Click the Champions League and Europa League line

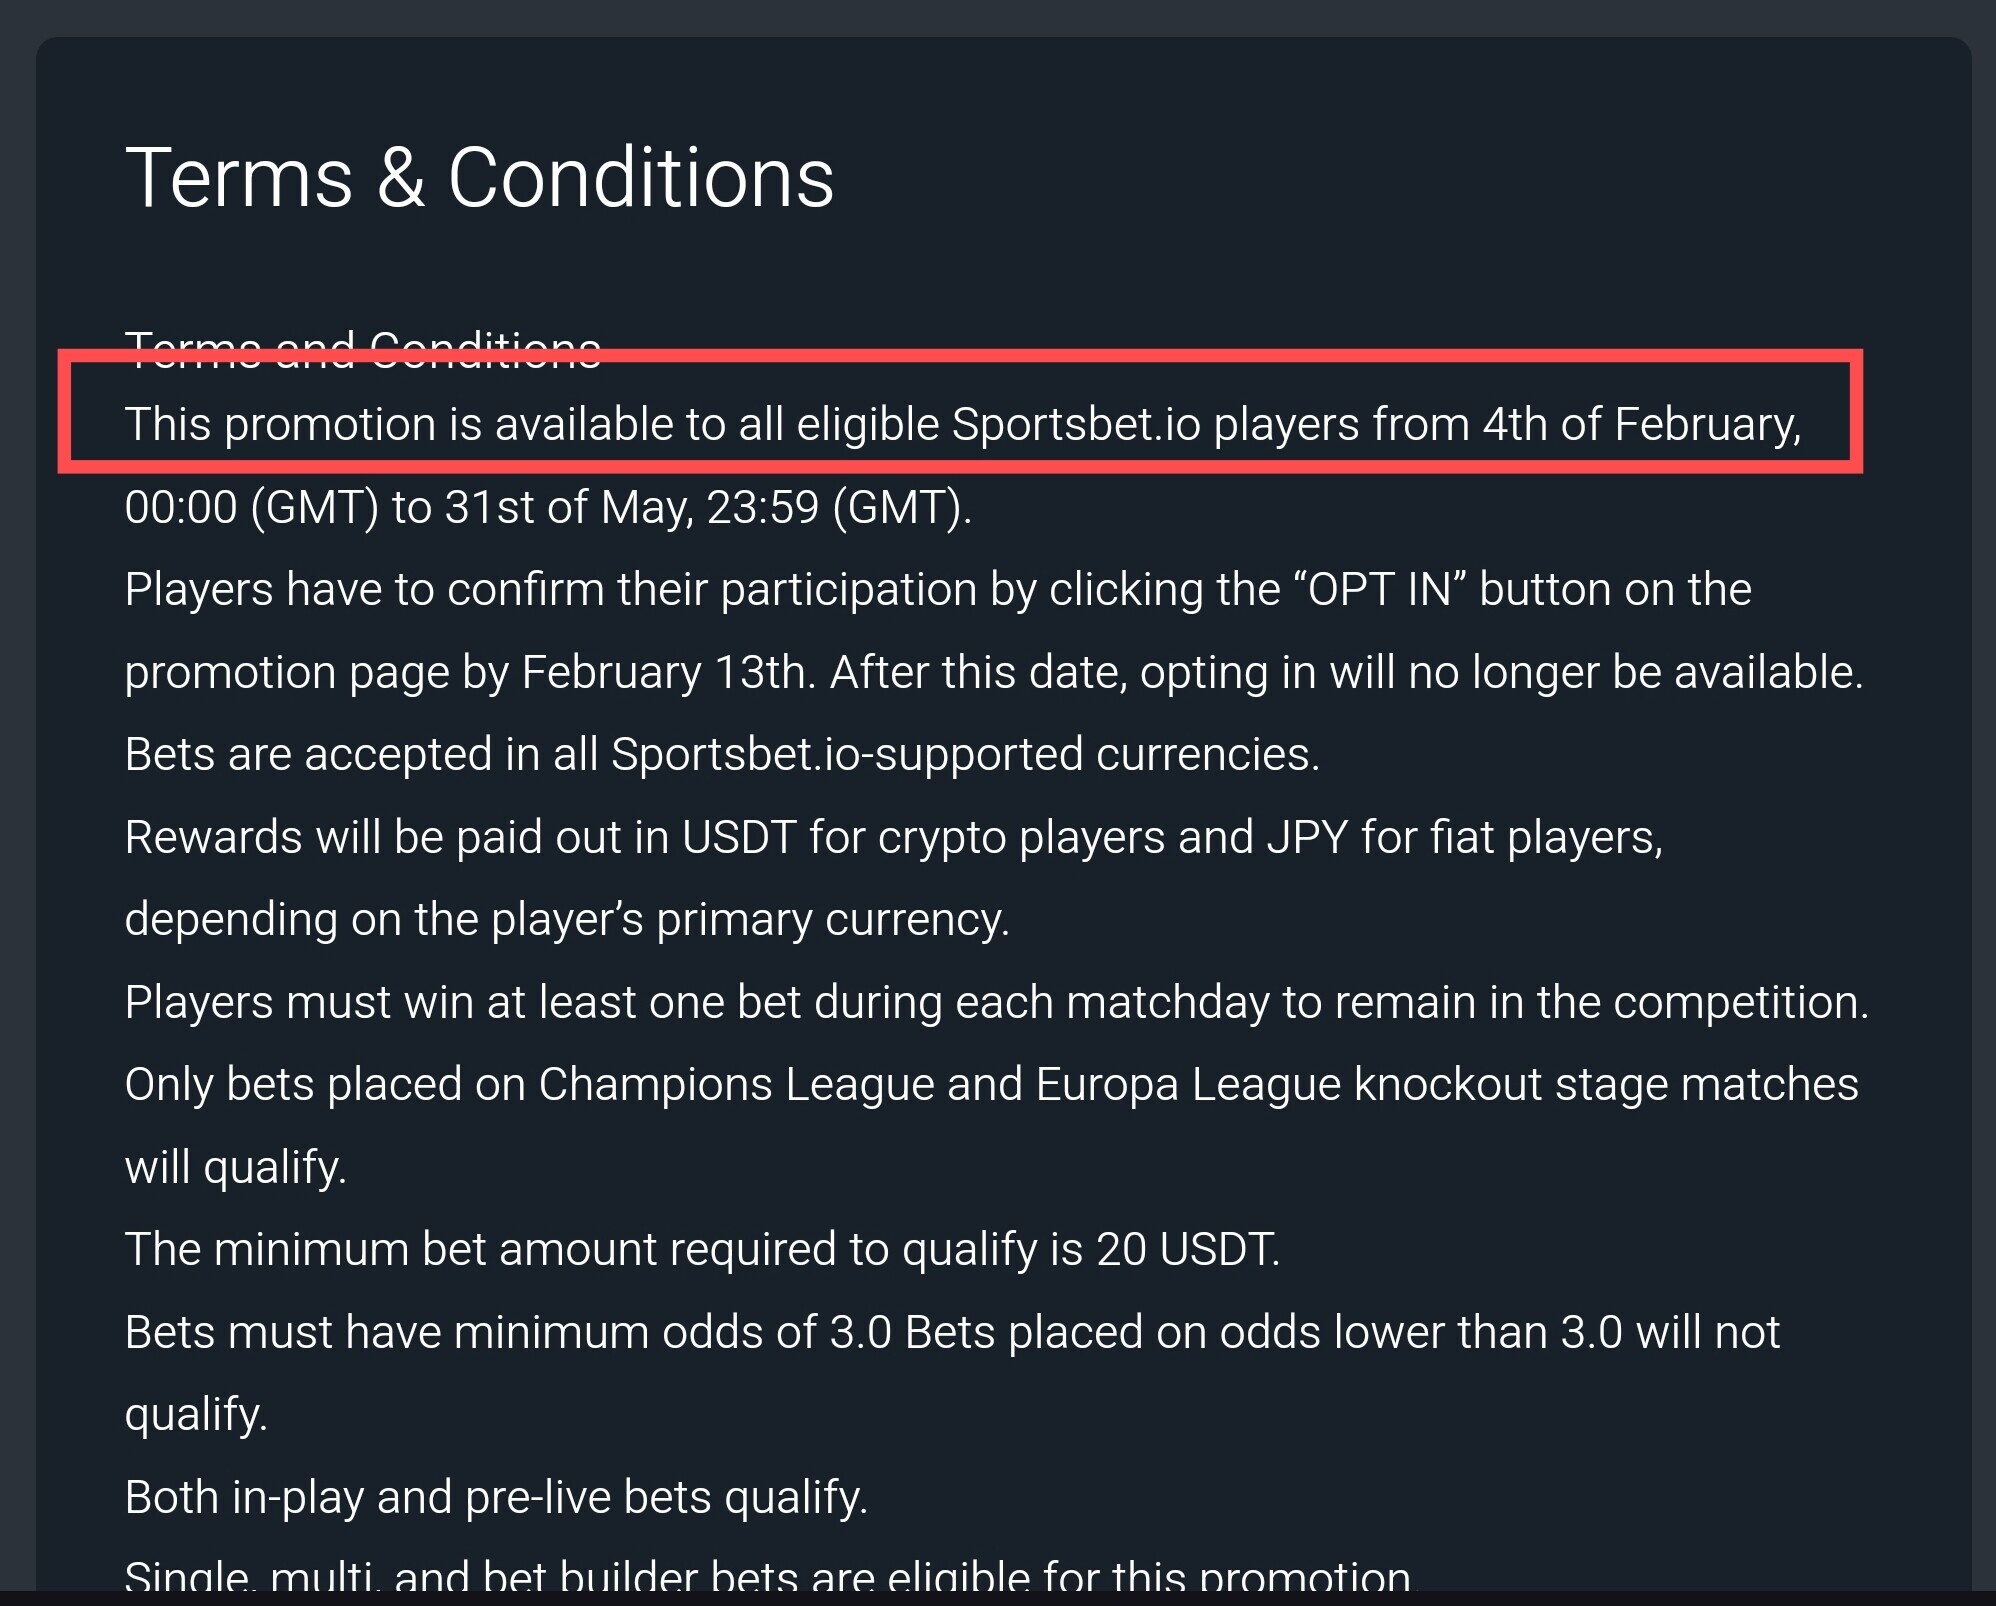click(991, 1084)
